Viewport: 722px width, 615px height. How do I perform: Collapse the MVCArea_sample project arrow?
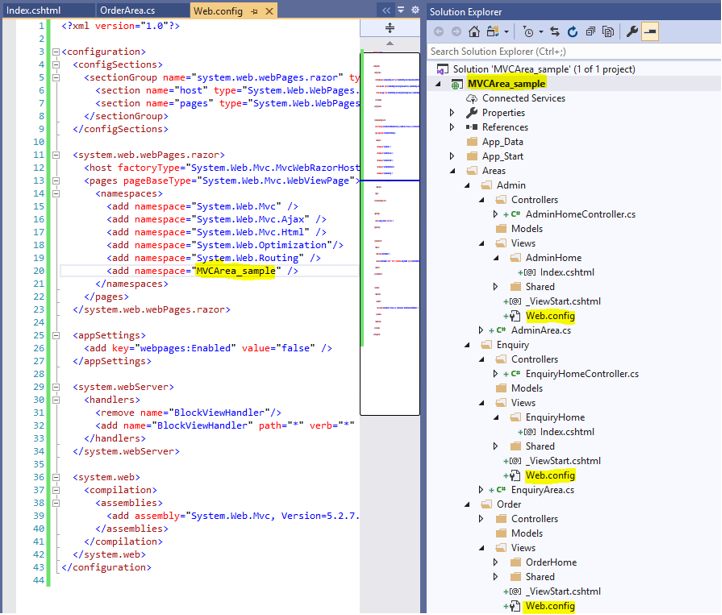coord(438,84)
